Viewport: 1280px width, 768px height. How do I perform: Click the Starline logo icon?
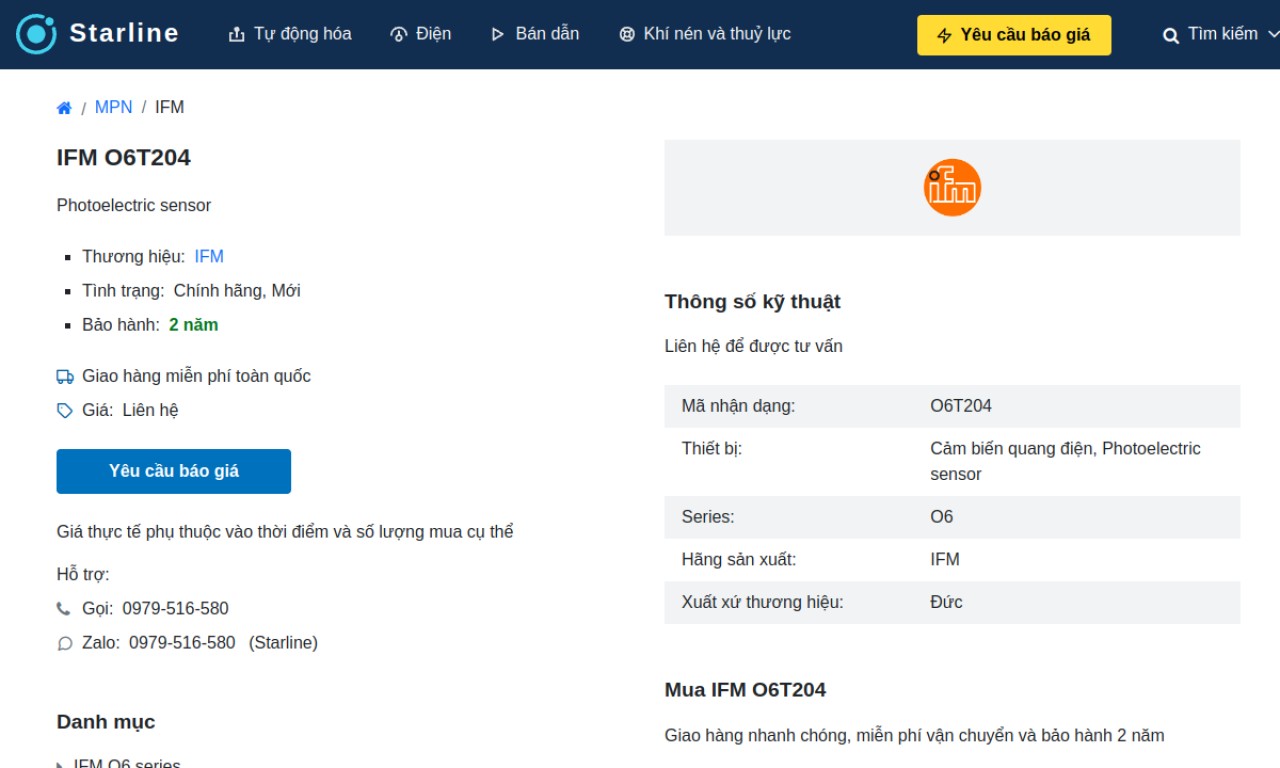click(x=36, y=34)
